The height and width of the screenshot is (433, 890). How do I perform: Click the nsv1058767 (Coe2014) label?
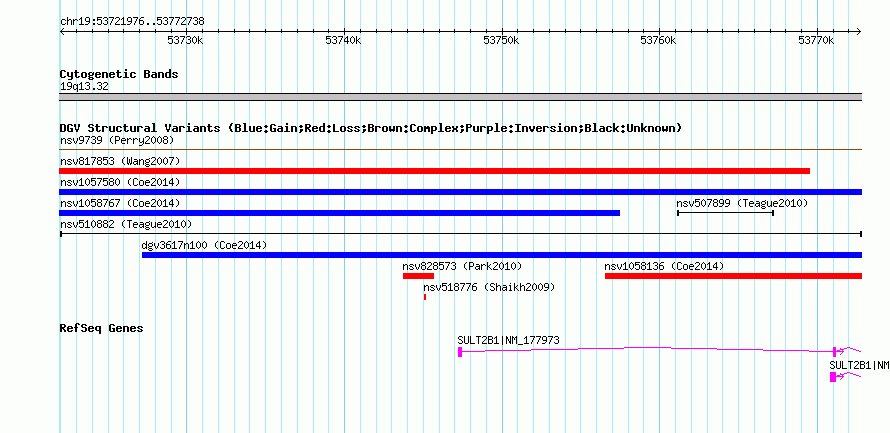tap(120, 203)
